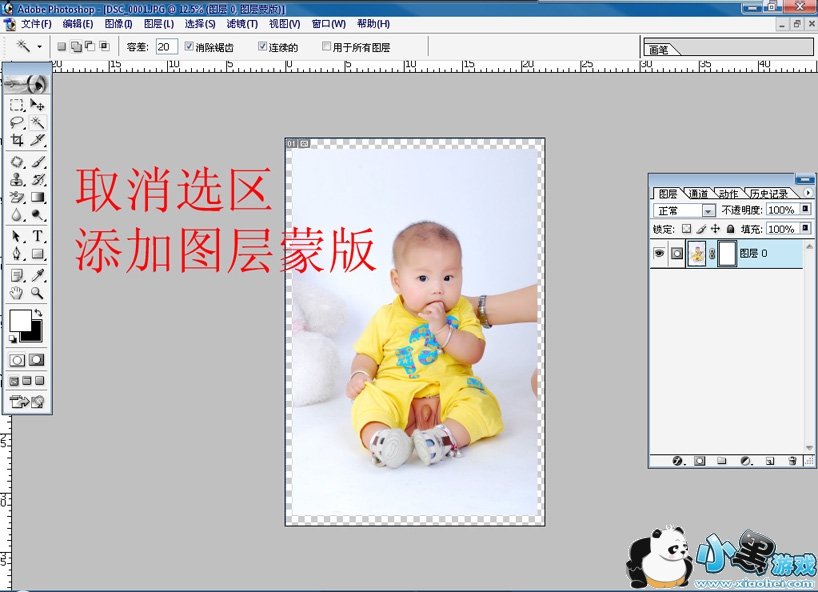Open the layers panel flyout menu
Image resolution: width=818 pixels, height=592 pixels.
(x=808, y=193)
